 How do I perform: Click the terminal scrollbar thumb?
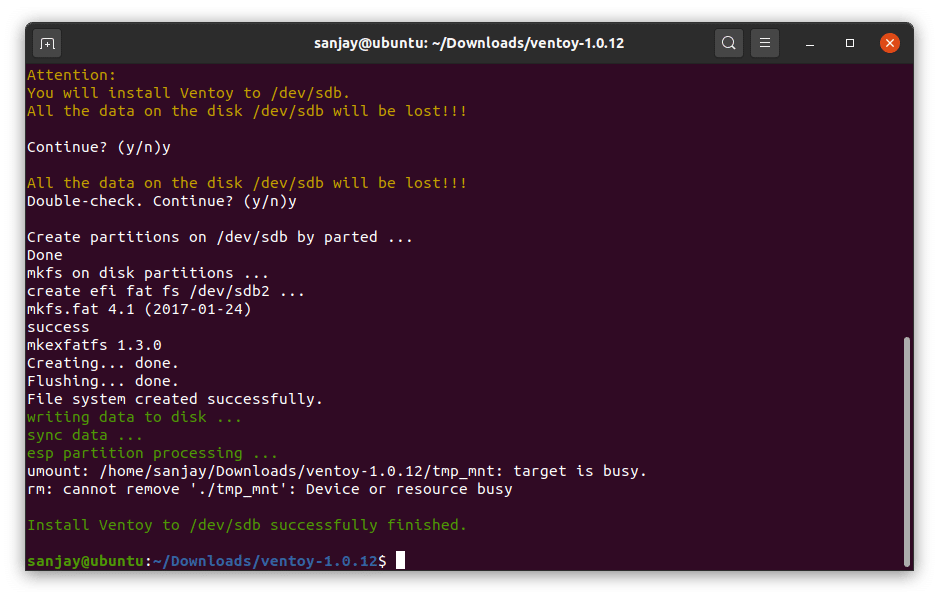pyautogui.click(x=907, y=450)
